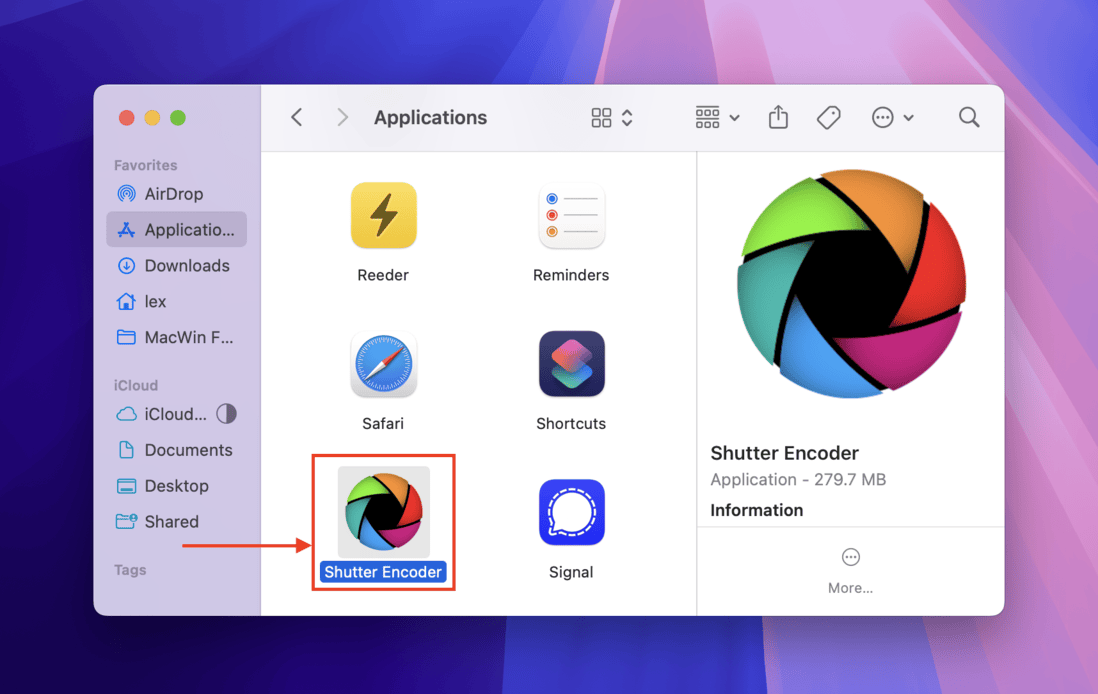Click the iCloud sidebar section heading
The width and height of the screenshot is (1098, 694).
coord(136,385)
